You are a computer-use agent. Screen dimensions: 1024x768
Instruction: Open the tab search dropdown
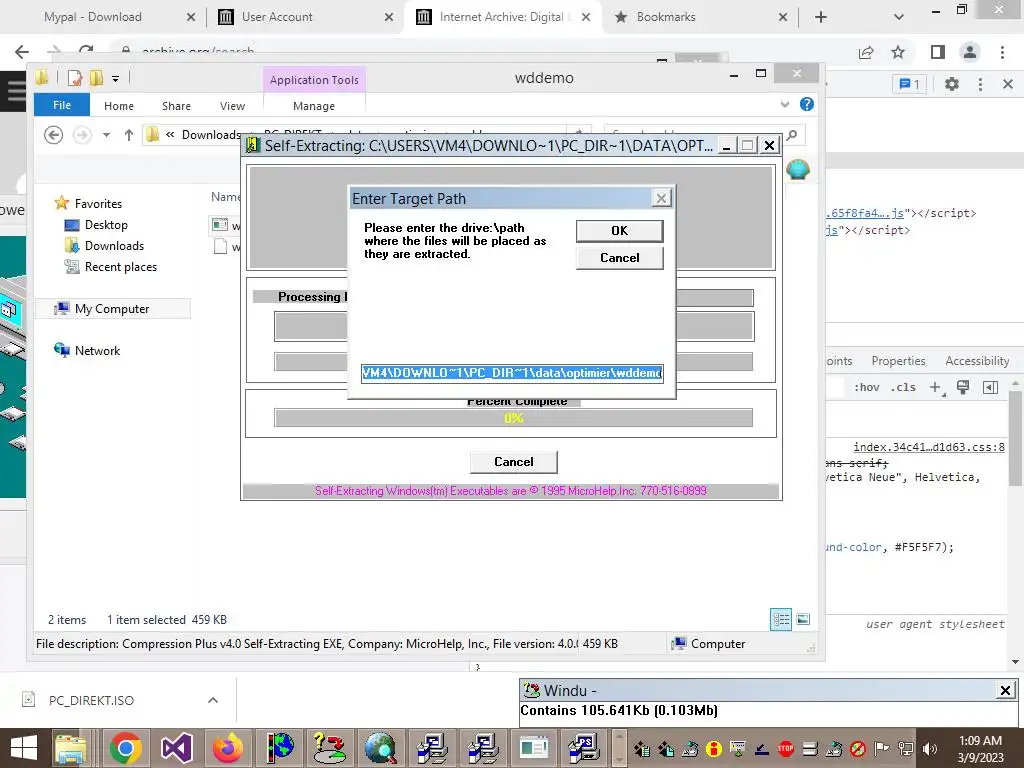tap(899, 17)
